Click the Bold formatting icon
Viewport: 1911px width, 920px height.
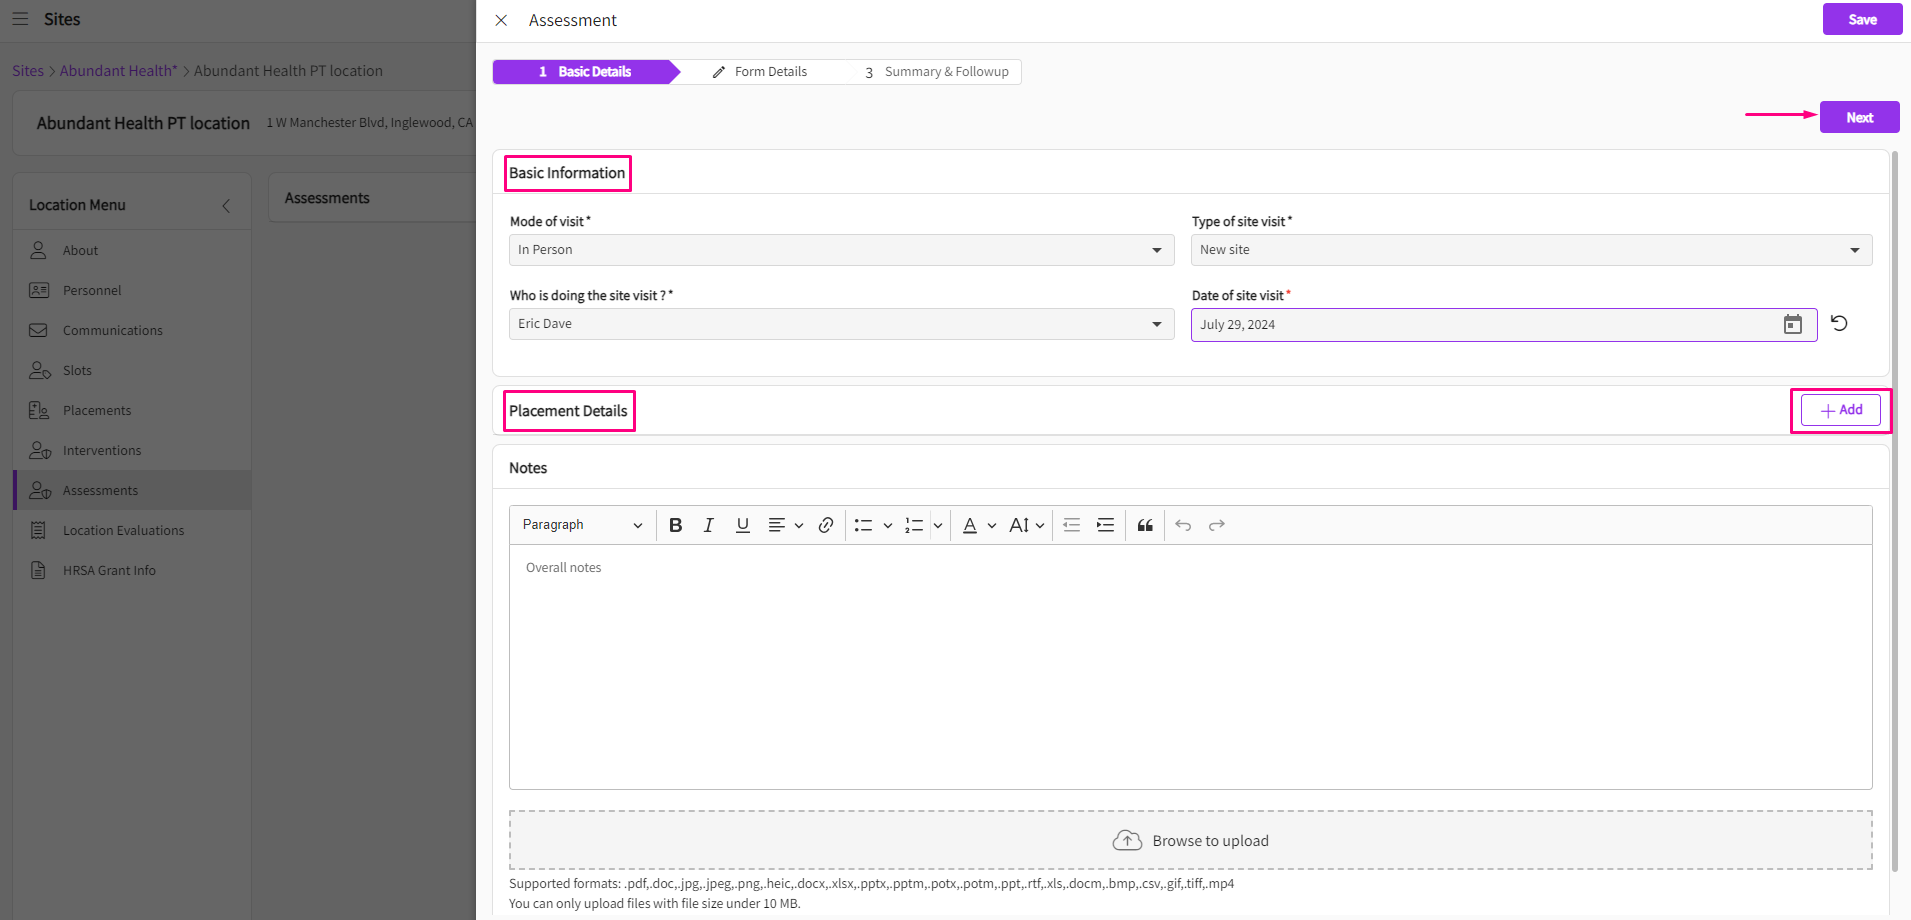[676, 525]
